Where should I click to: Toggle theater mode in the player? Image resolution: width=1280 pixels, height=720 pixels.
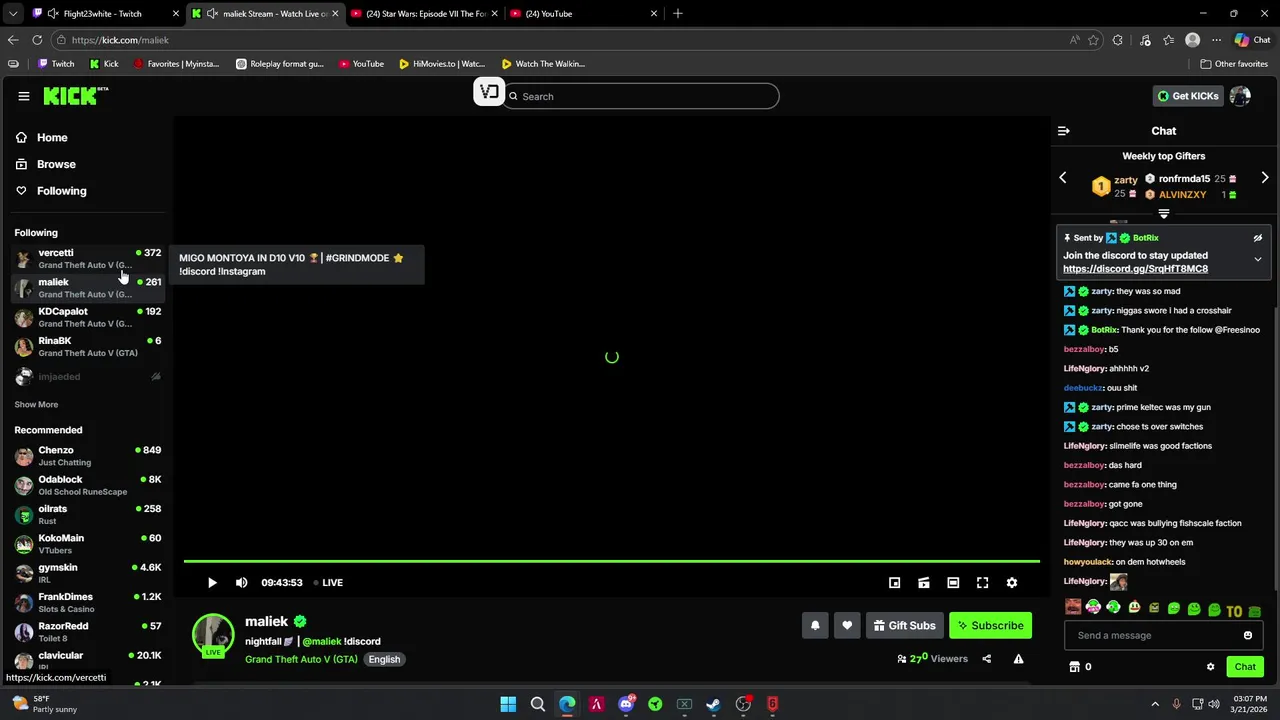[x=953, y=582]
